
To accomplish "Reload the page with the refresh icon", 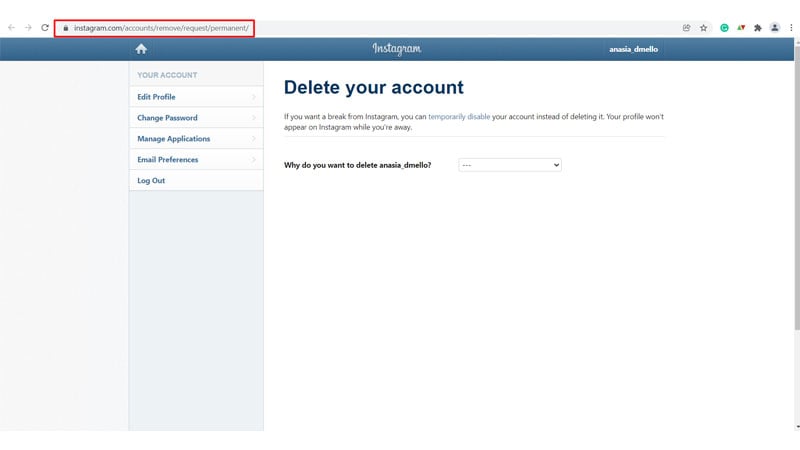I will pyautogui.click(x=45, y=28).
